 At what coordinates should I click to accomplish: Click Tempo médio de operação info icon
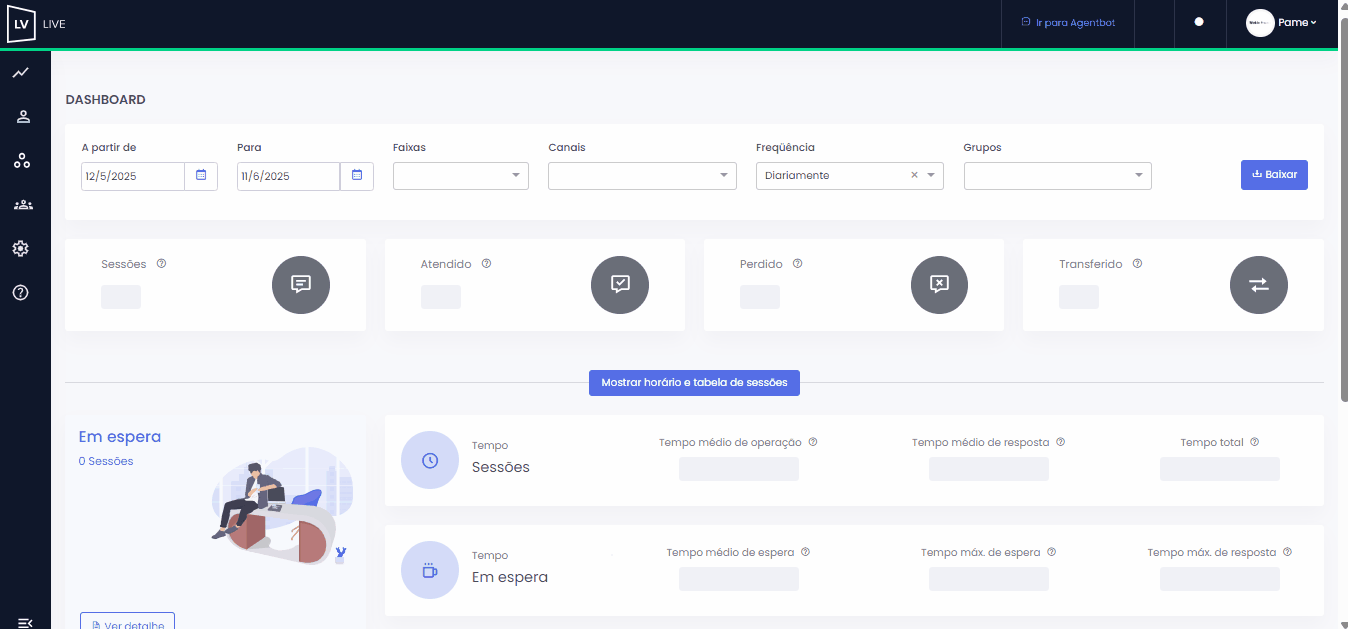(x=813, y=442)
